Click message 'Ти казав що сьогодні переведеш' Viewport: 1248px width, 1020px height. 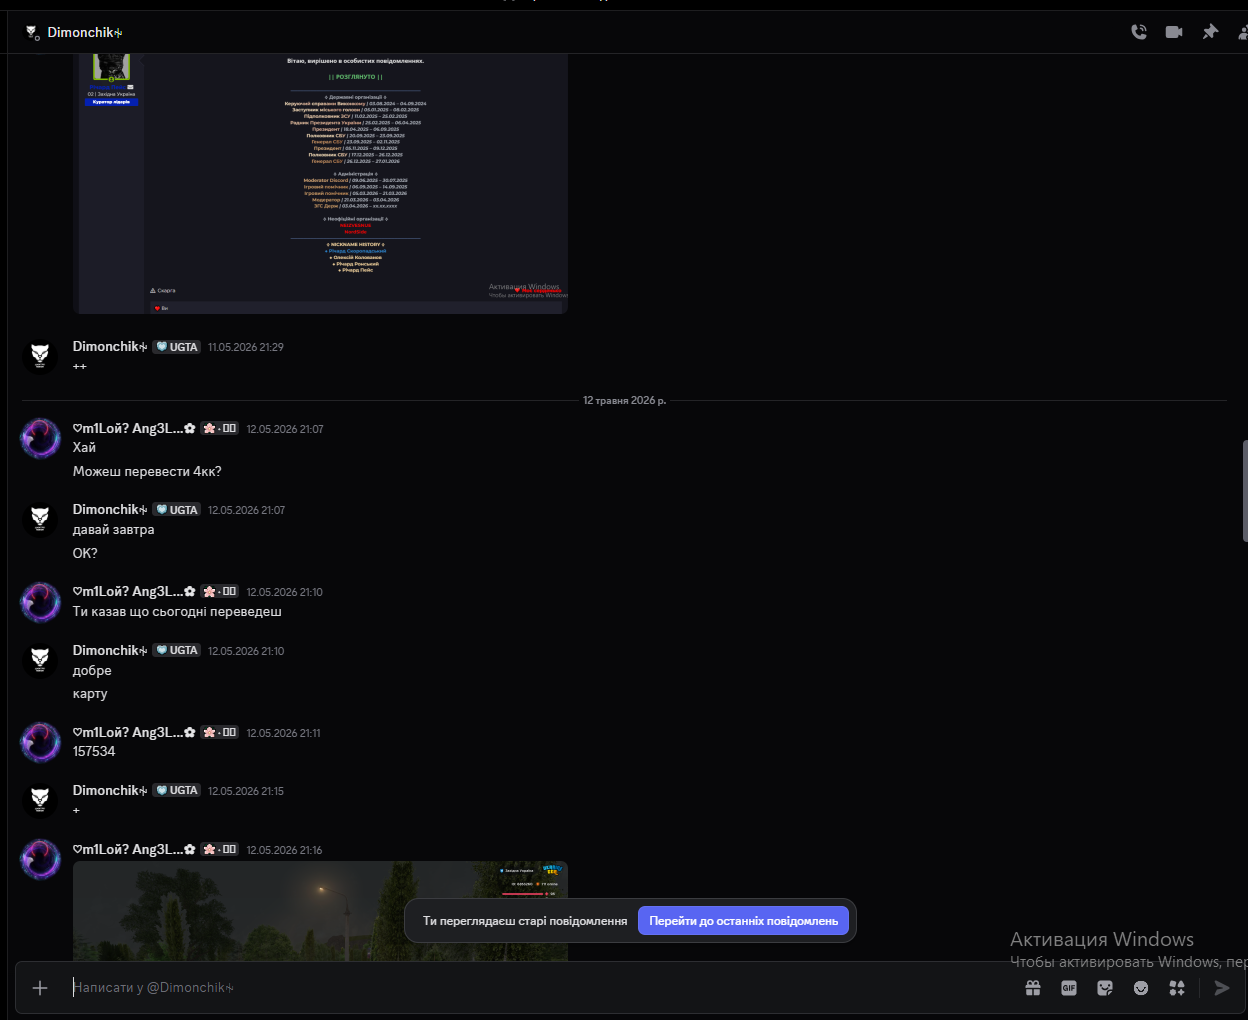(177, 611)
